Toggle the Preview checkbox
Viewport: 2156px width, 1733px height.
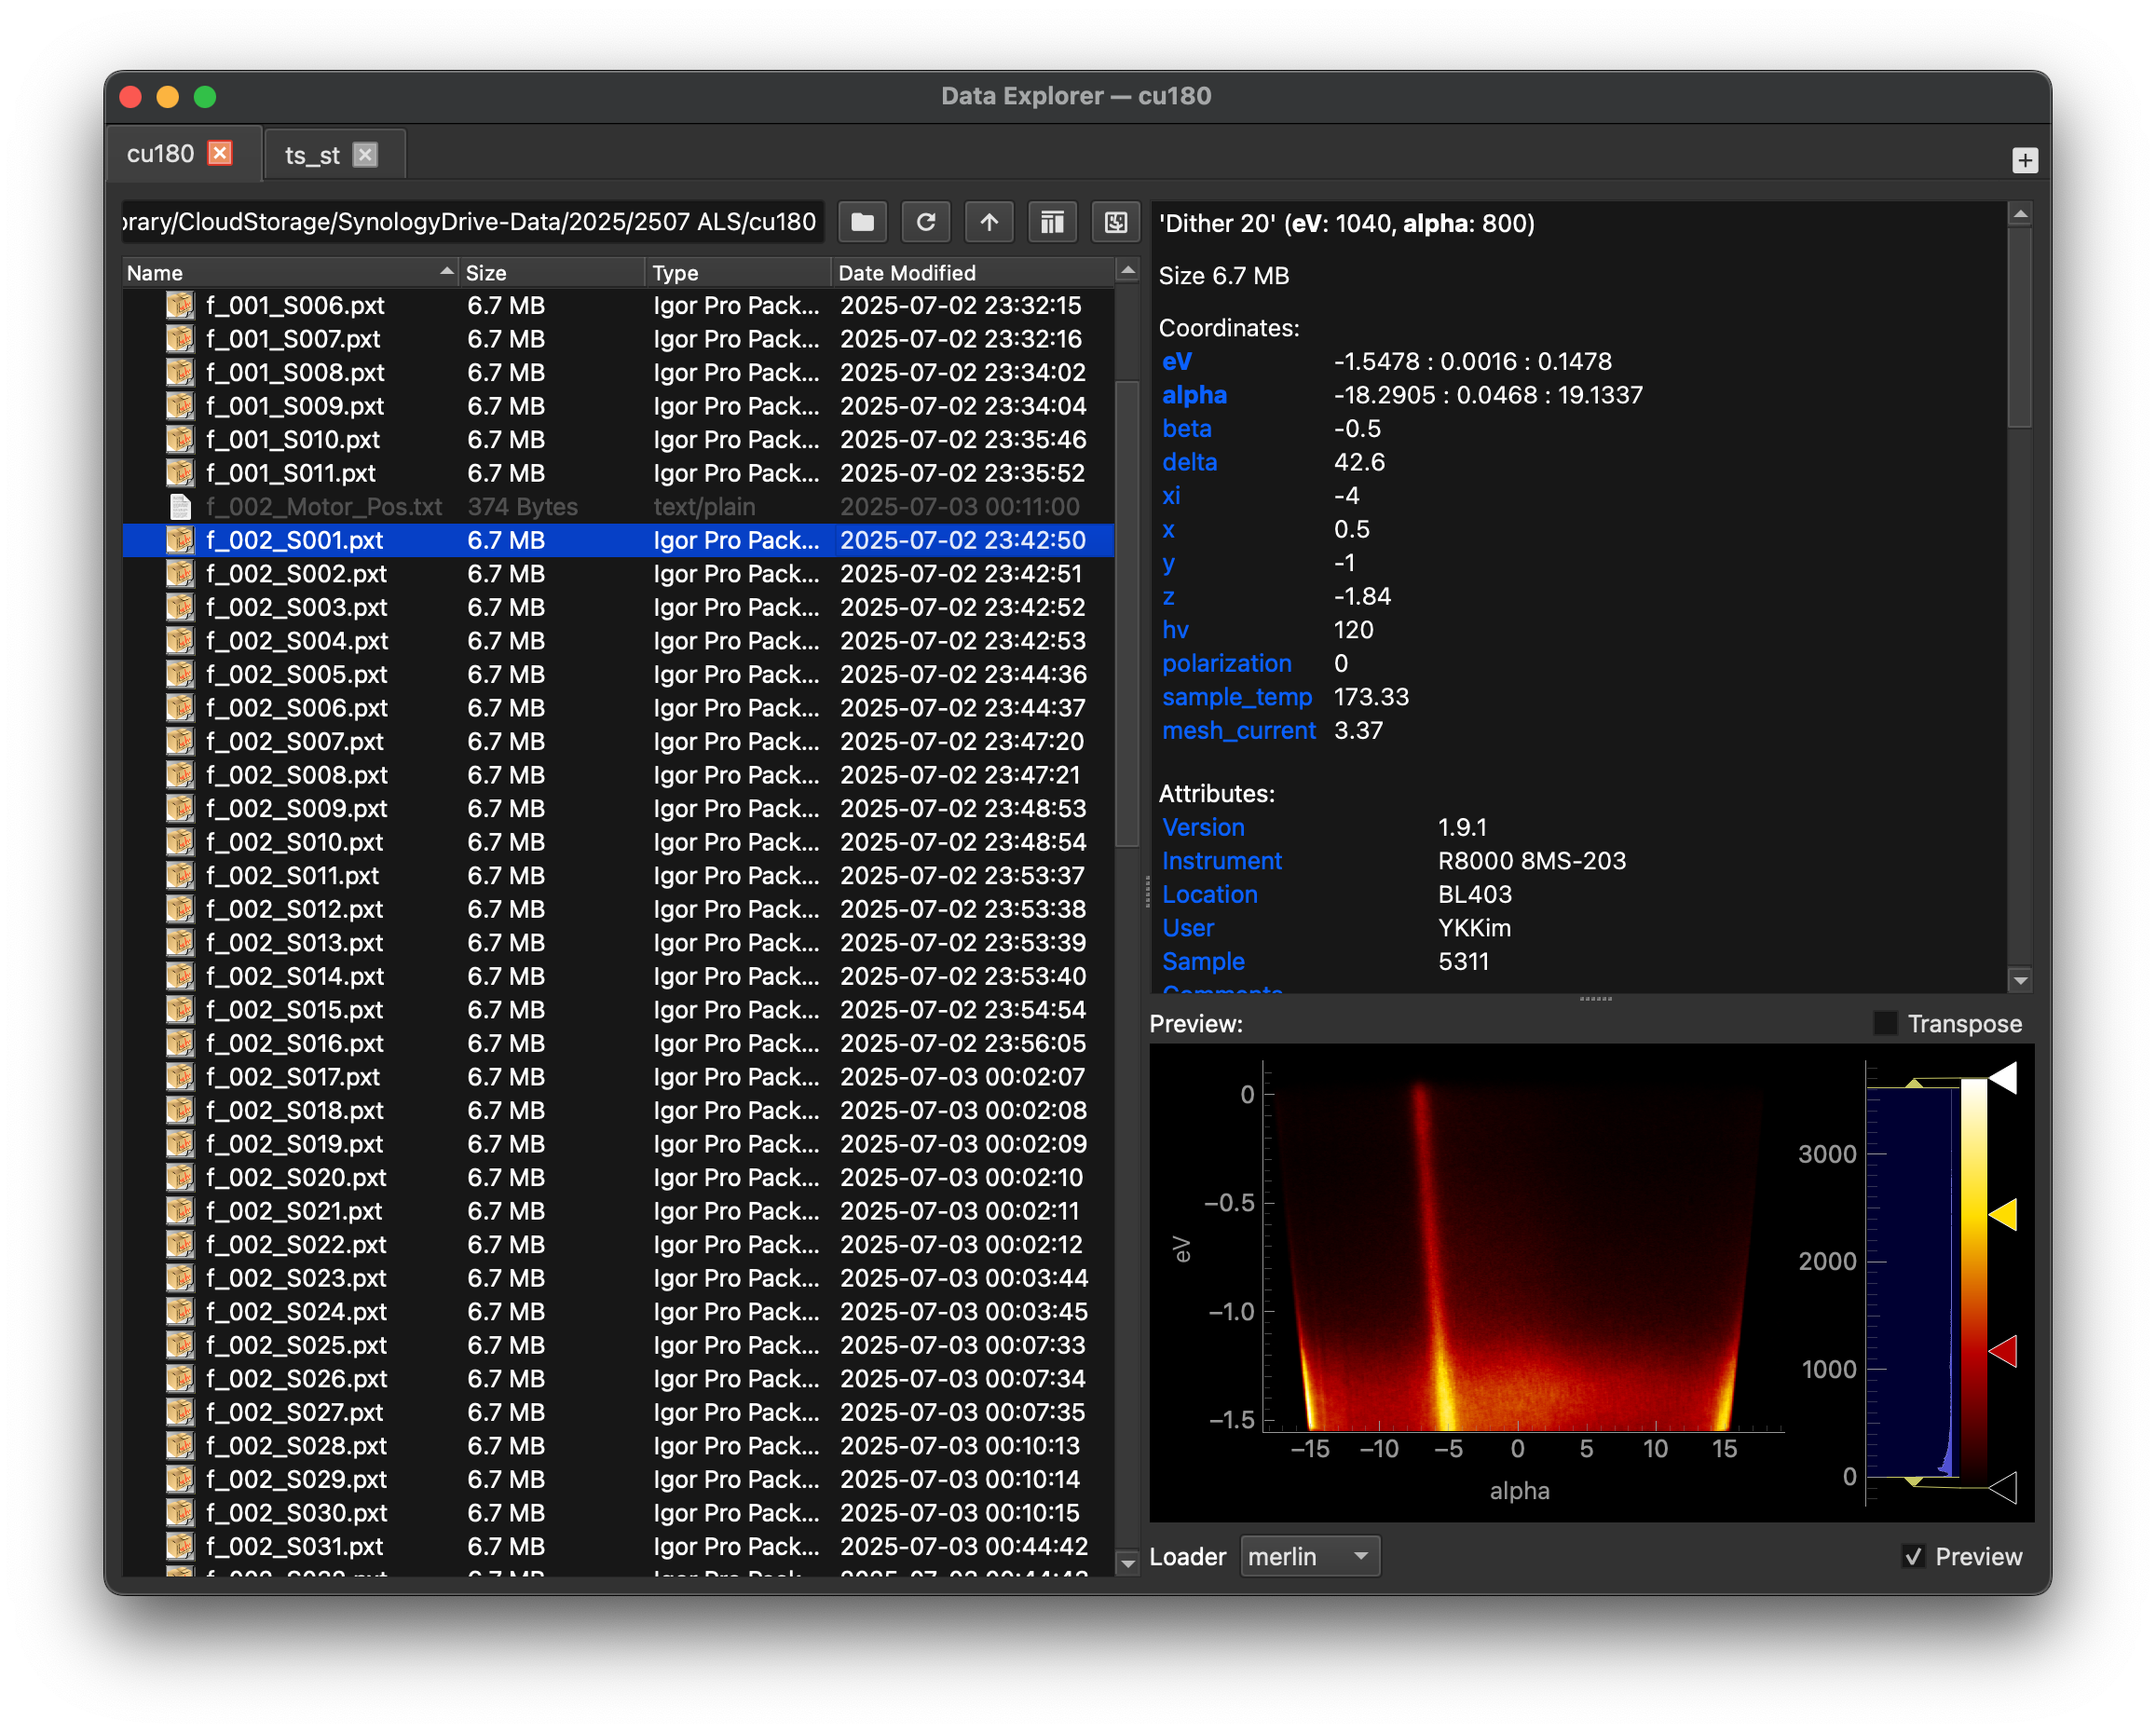(x=1913, y=1556)
